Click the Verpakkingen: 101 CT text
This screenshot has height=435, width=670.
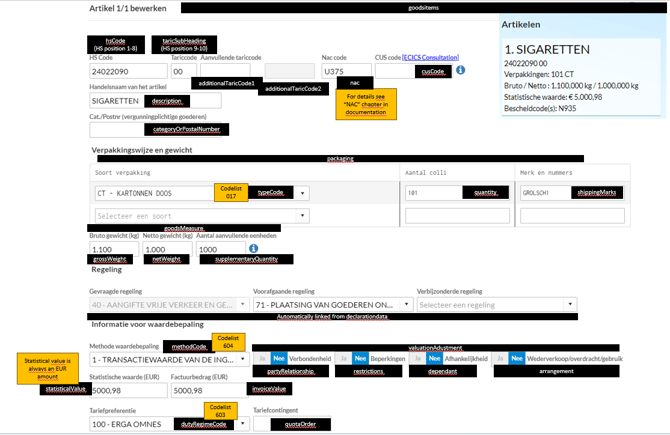tap(539, 74)
